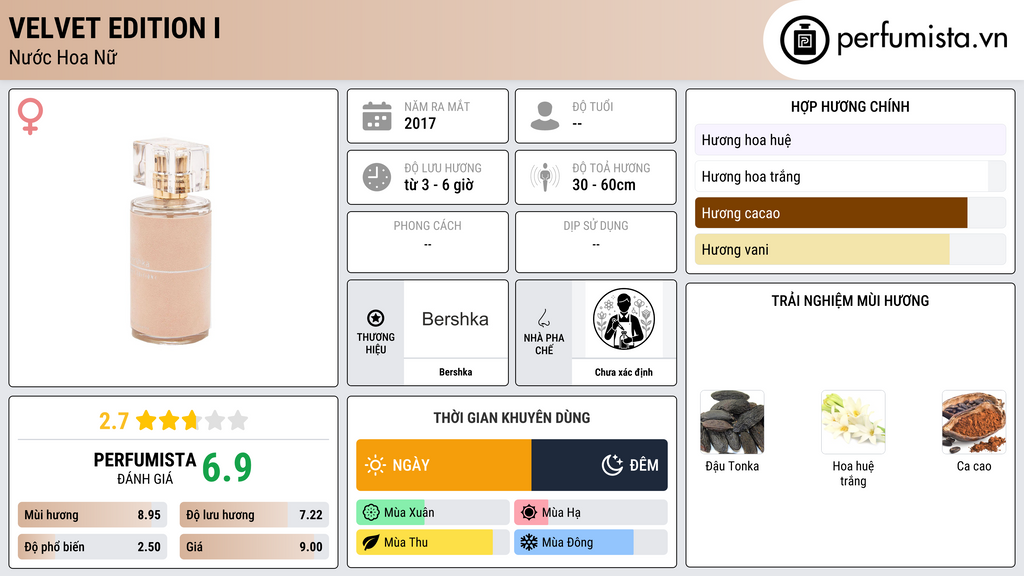Click the Phong cách card
The height and width of the screenshot is (576, 1024).
point(428,242)
